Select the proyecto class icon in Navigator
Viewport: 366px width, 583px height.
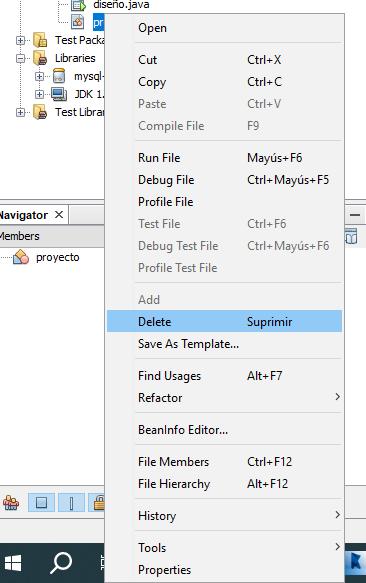pyautogui.click(x=21, y=257)
